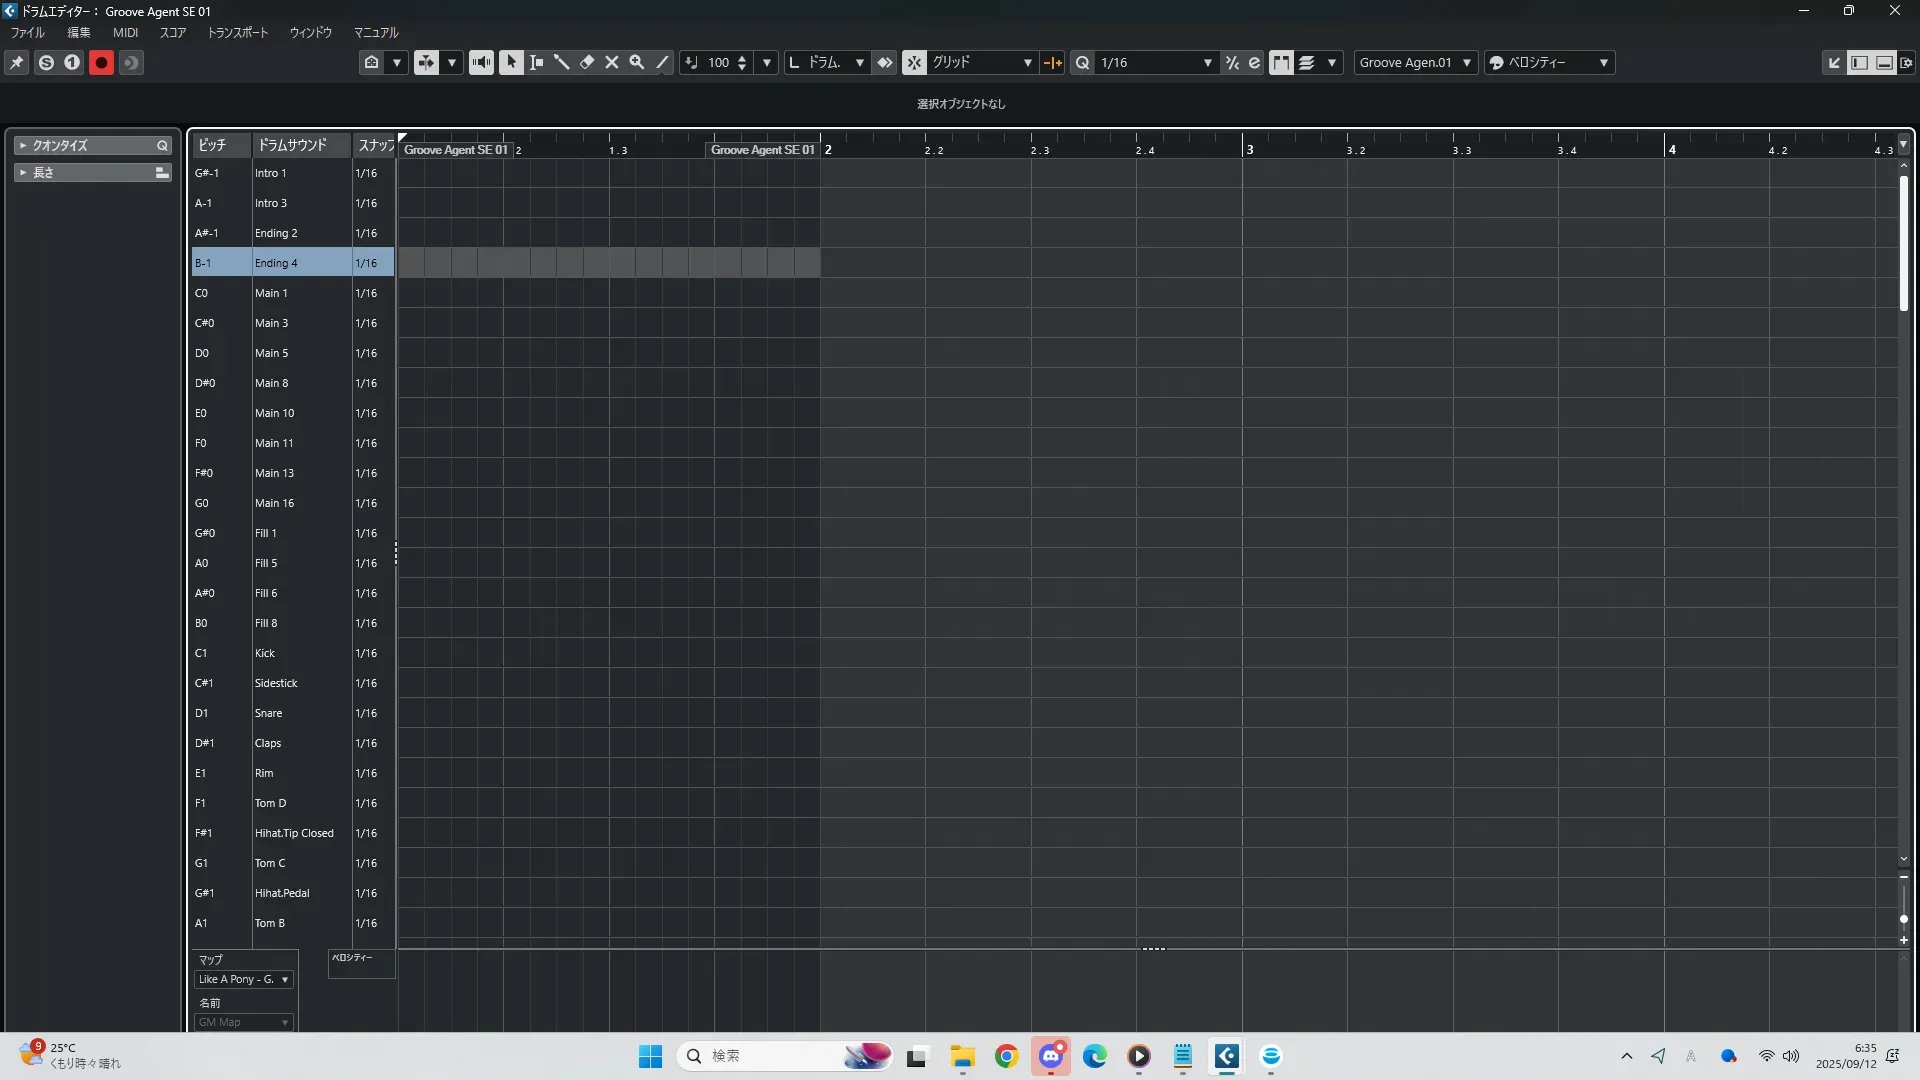
Task: Open the トランスポート menu
Action: tap(237, 32)
